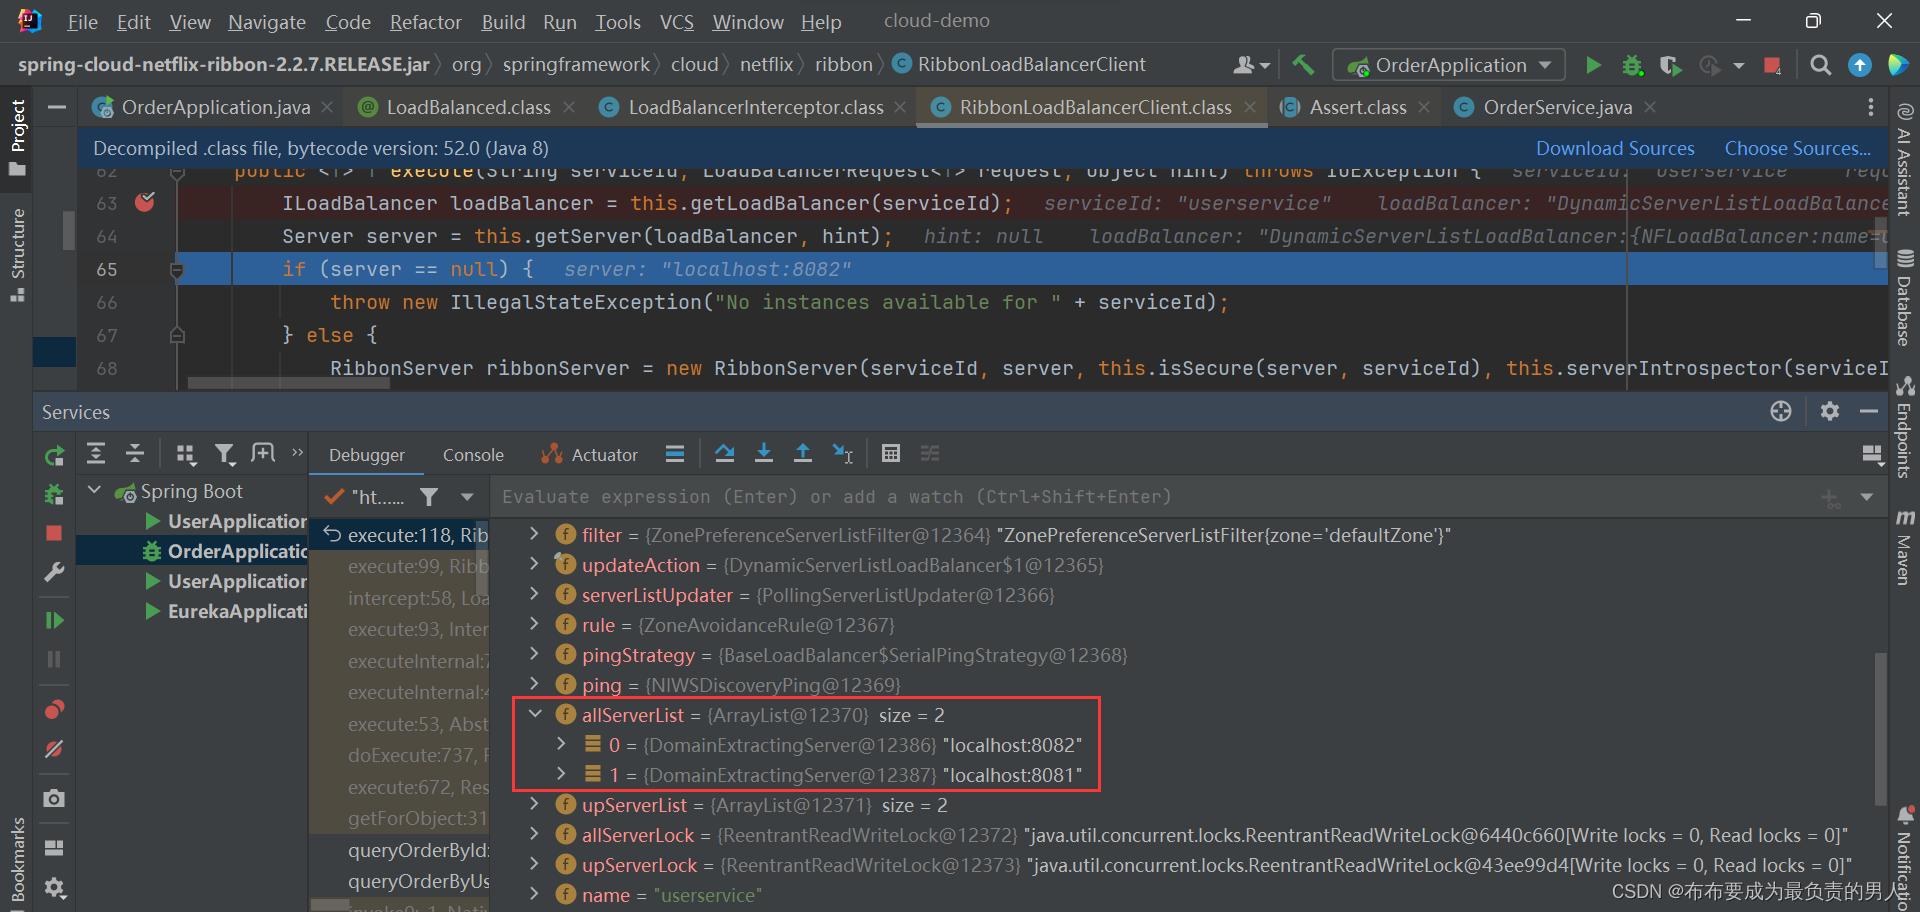Open the user account icon in top toolbar
The width and height of the screenshot is (1920, 912).
[1251, 65]
